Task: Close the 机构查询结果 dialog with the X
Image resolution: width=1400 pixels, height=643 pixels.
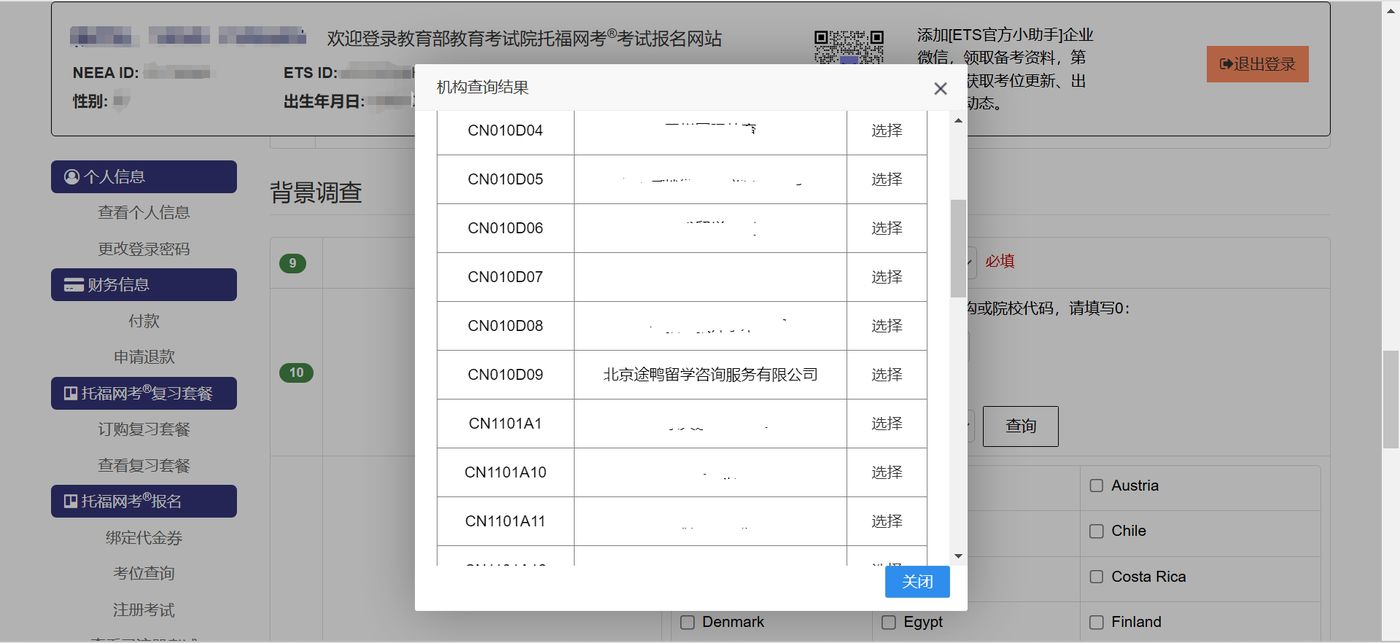Action: coord(940,88)
